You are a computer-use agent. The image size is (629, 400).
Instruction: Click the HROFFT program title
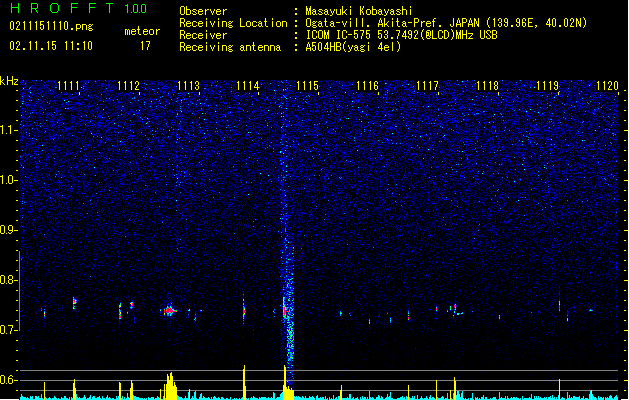click(62, 8)
